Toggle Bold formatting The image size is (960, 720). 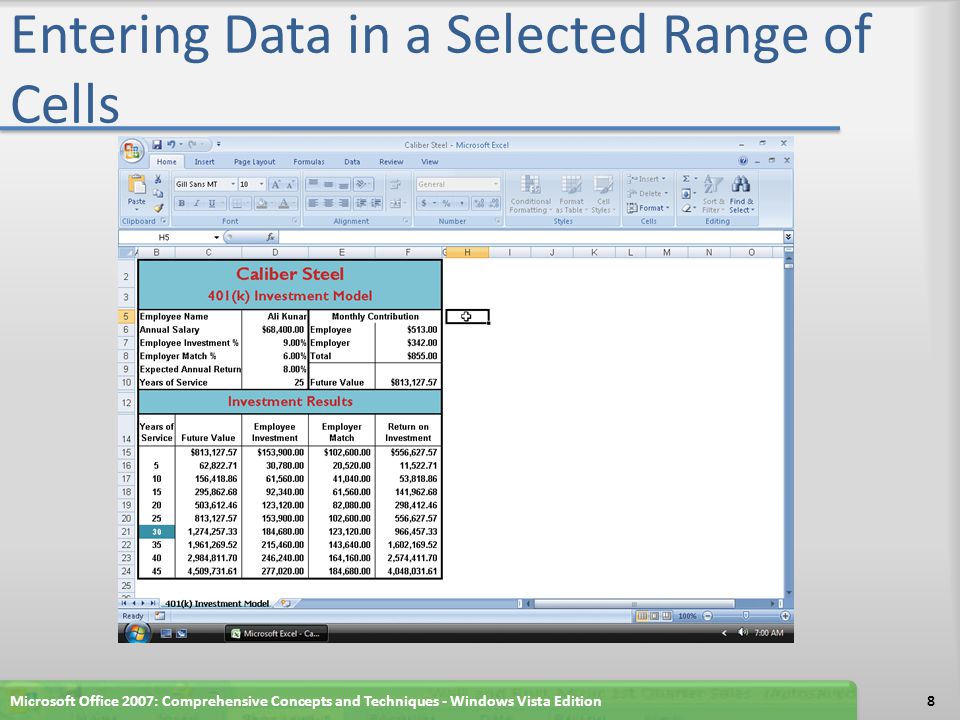click(x=181, y=203)
